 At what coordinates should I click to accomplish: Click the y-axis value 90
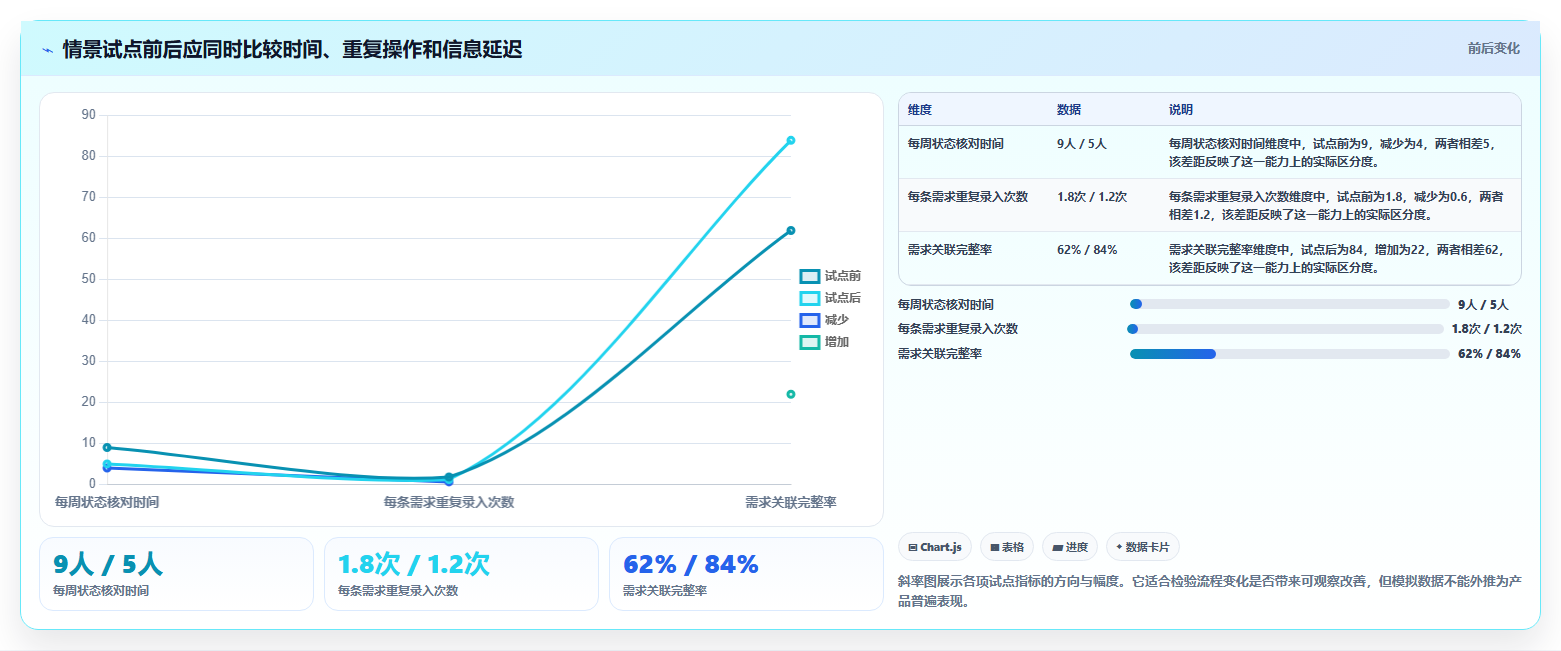tap(88, 115)
